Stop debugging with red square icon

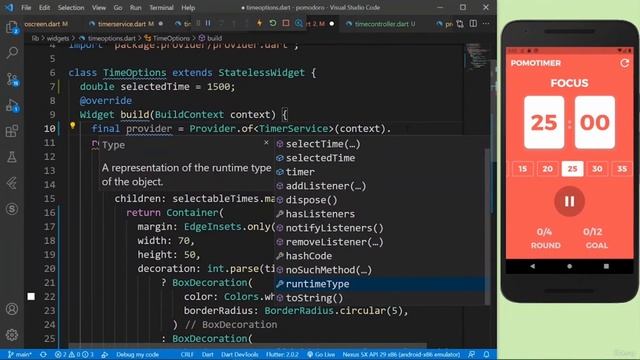pos(286,23)
